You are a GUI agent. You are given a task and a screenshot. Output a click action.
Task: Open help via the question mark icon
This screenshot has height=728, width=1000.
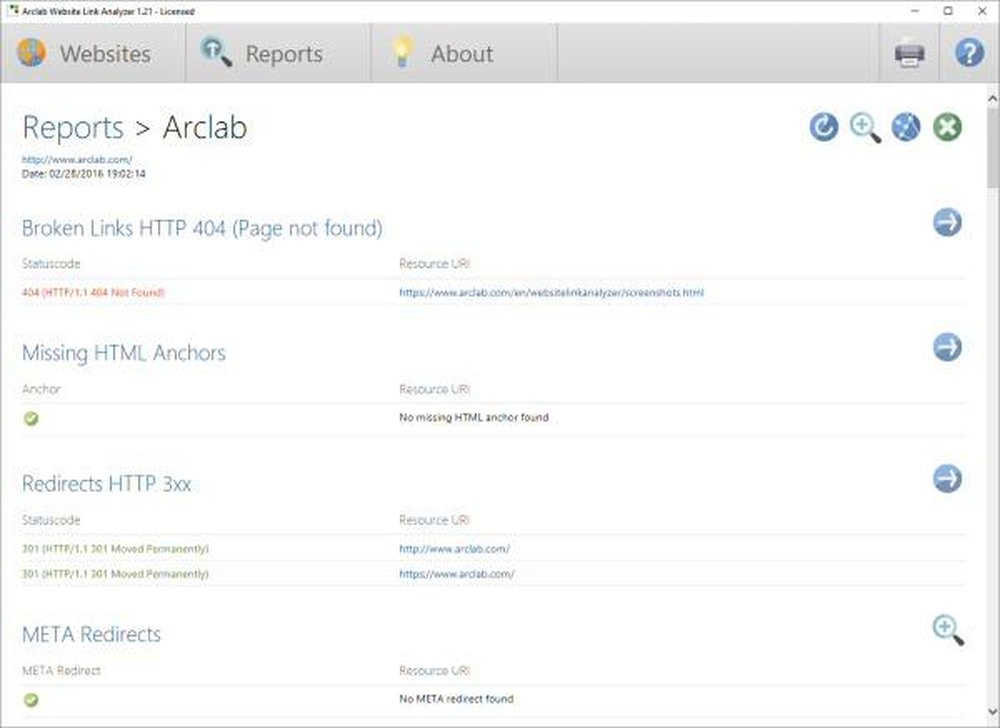969,54
